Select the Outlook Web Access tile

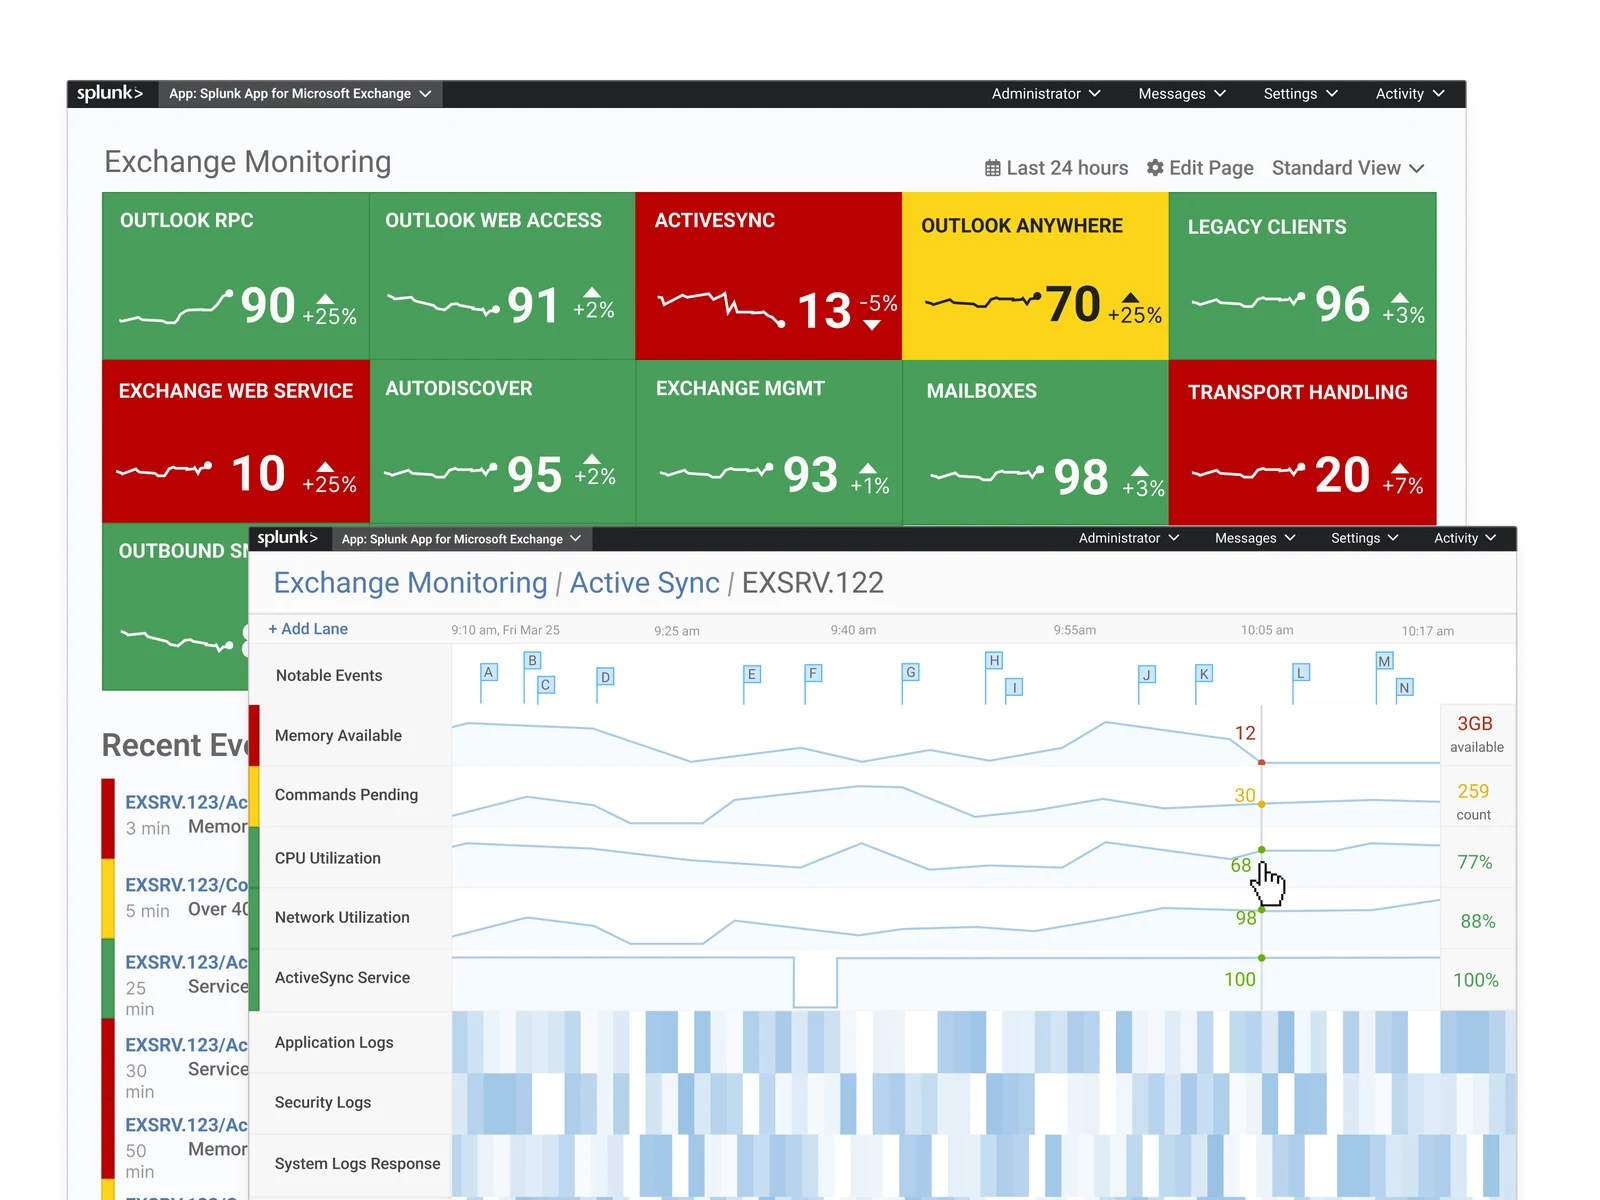502,276
